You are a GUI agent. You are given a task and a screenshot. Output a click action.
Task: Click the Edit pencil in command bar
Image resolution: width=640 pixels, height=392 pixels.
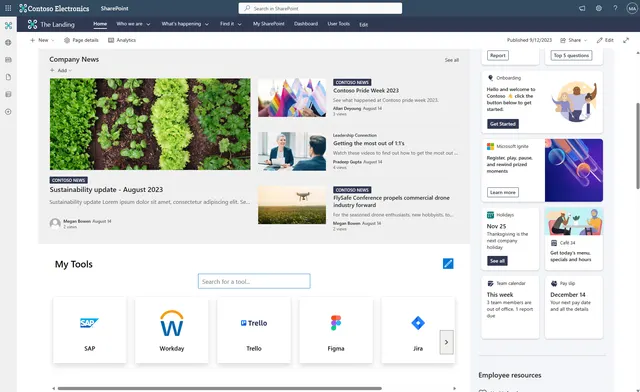[x=605, y=40]
